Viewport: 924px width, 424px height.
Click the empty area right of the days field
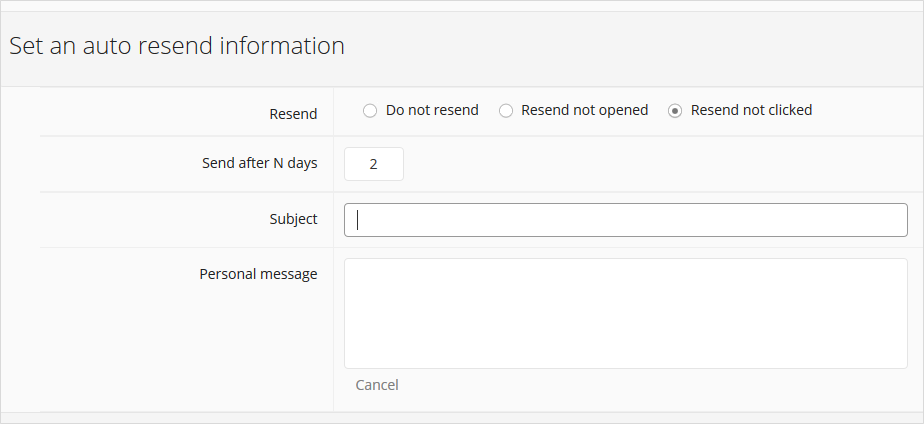coord(660,164)
